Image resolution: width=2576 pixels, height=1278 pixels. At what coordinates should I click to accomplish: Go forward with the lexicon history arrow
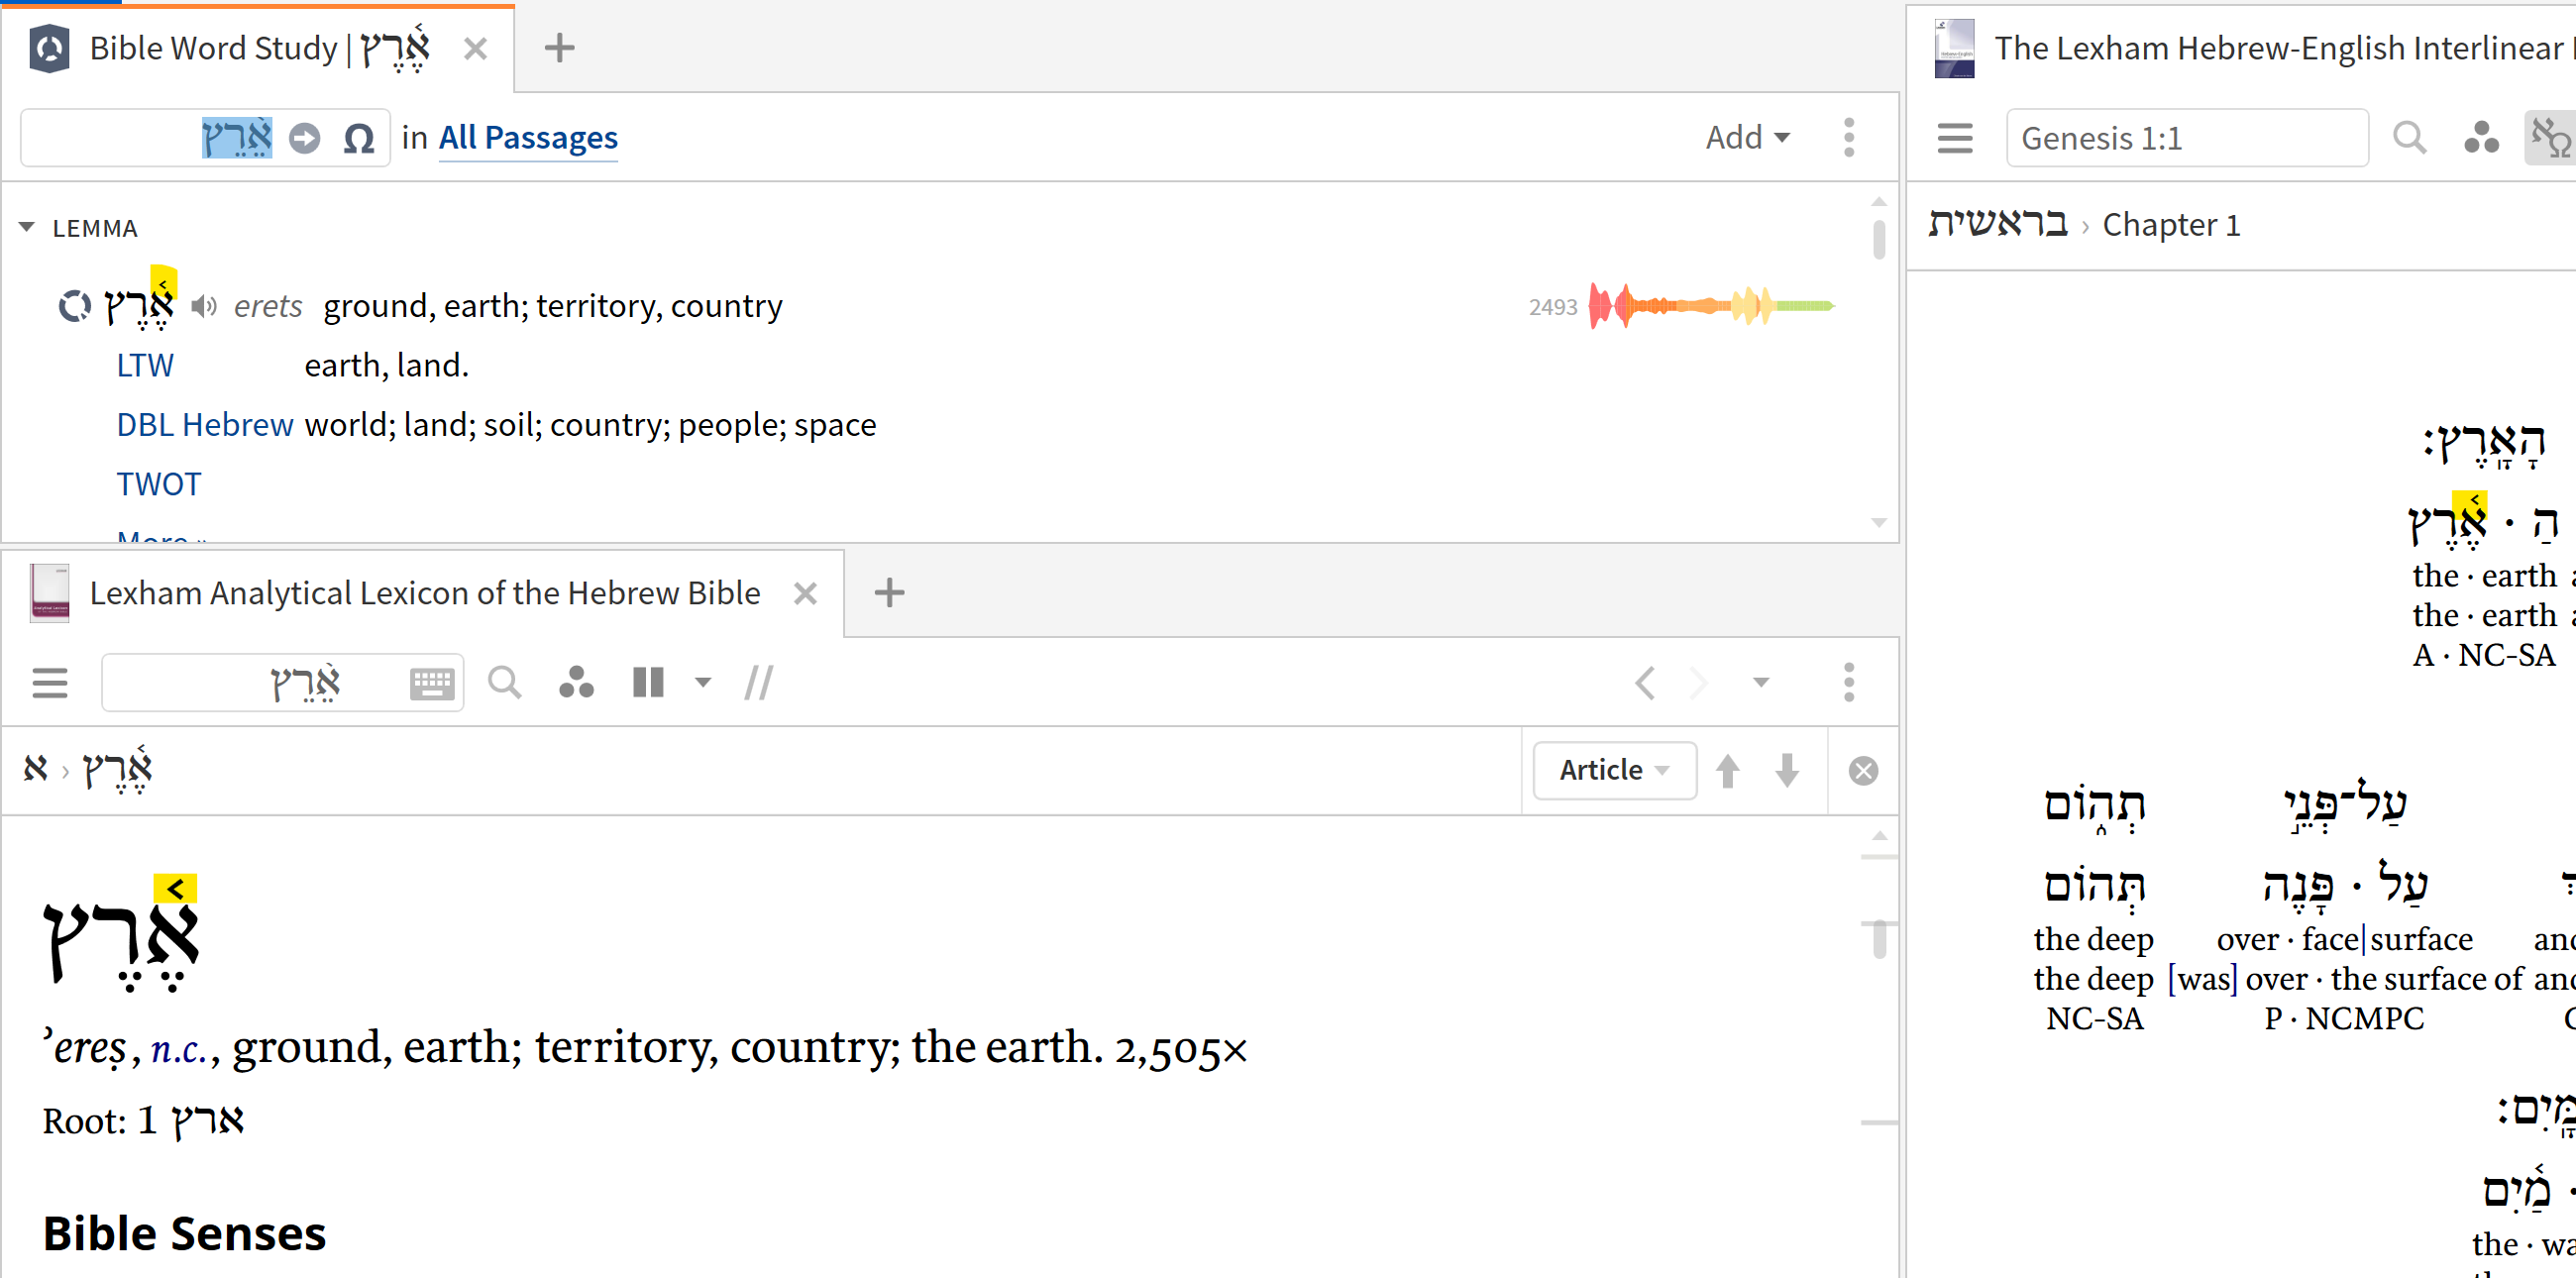click(x=1699, y=683)
